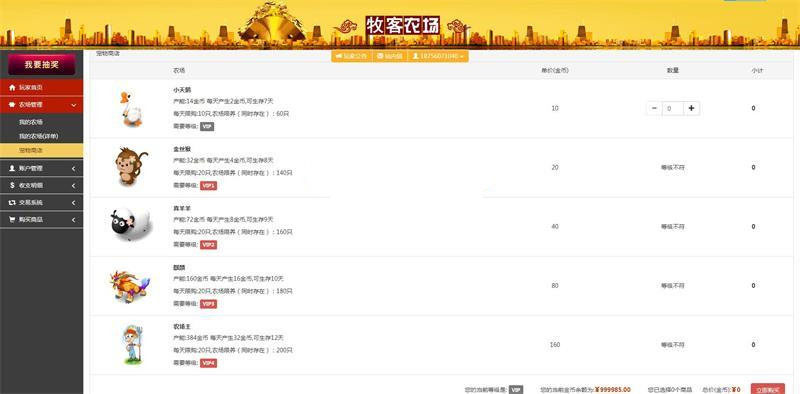Click the red VIP3 badge of qilin row
This screenshot has height=394, width=800.
coord(208,304)
